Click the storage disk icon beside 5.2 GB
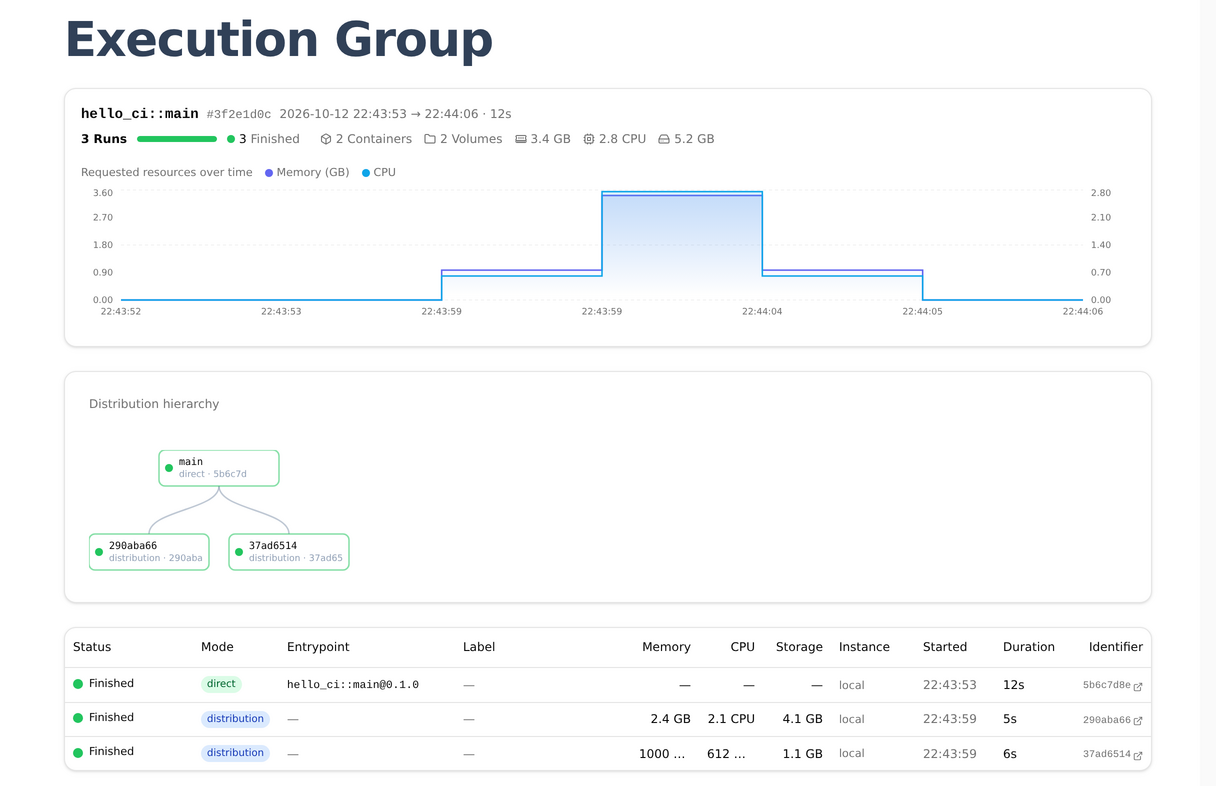 coord(664,139)
